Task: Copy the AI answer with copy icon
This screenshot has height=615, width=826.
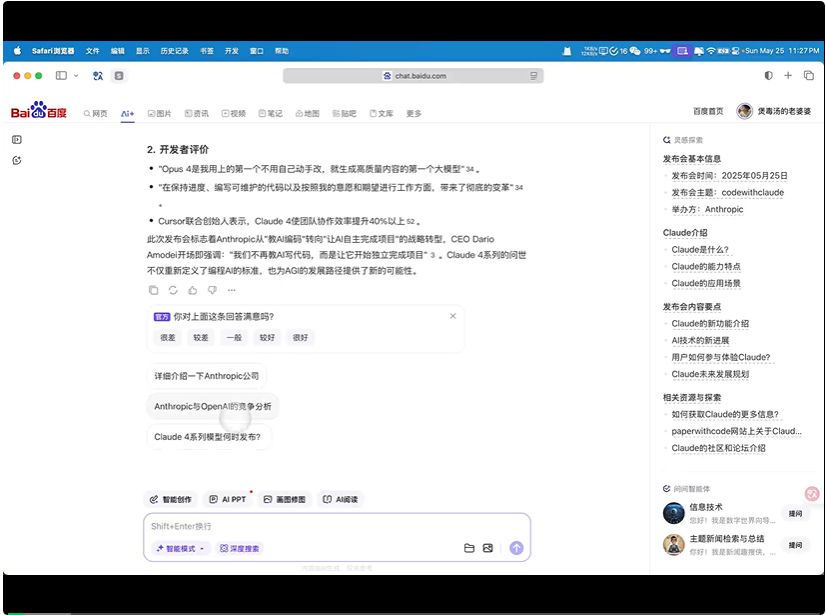Action: pyautogui.click(x=153, y=290)
